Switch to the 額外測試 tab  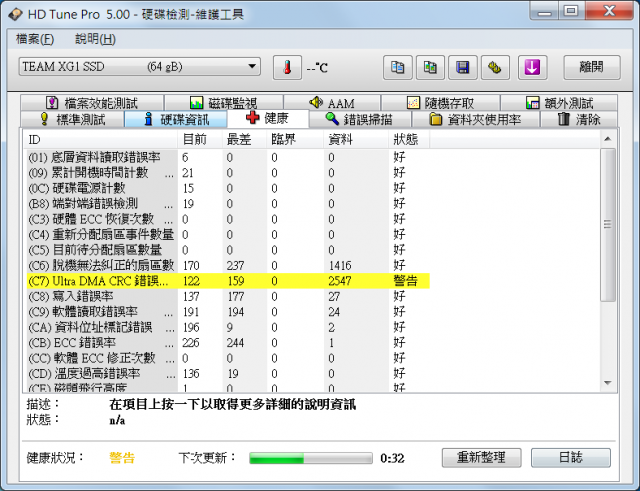(x=559, y=102)
